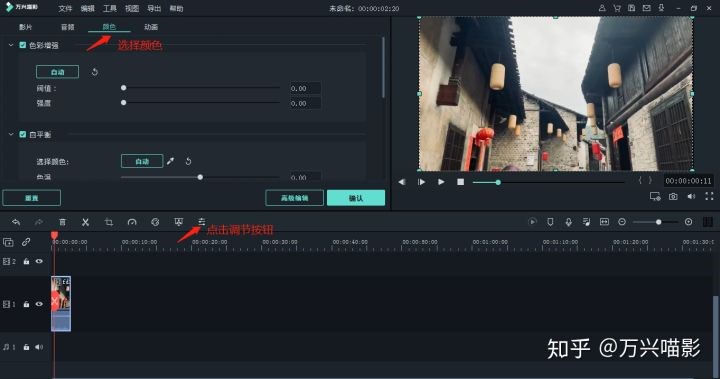Pick white balance color with eyedropper
The width and height of the screenshot is (720, 379).
pyautogui.click(x=170, y=161)
